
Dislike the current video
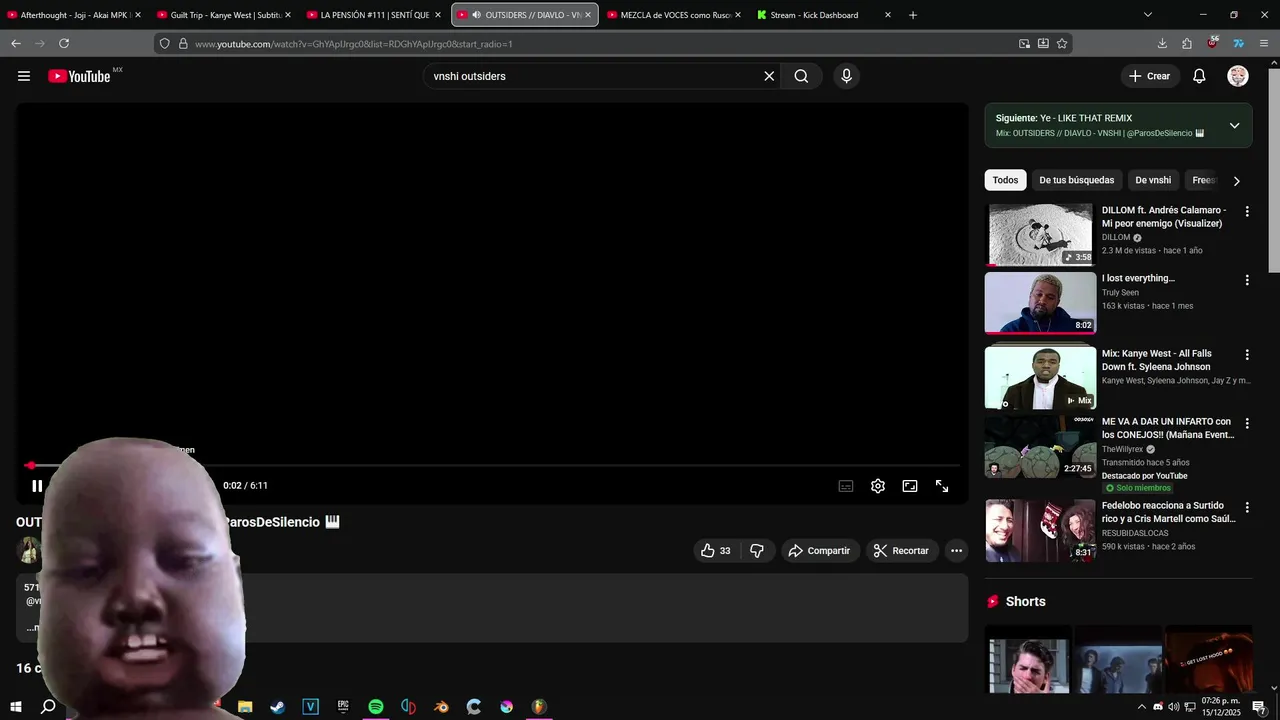click(757, 551)
